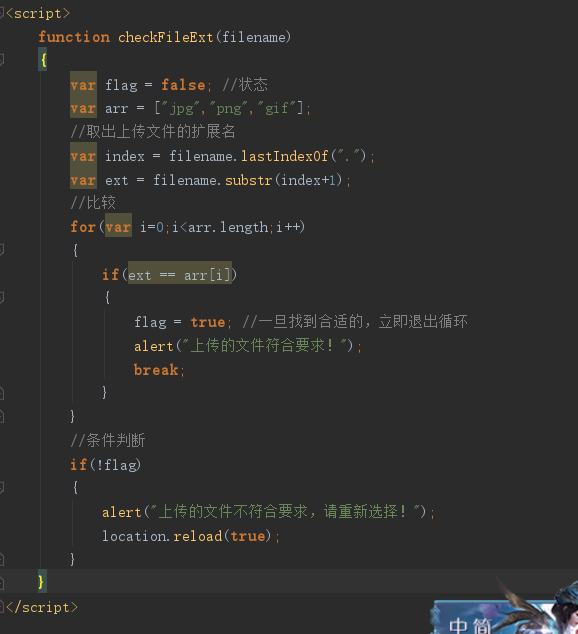The width and height of the screenshot is (578, 634).
Task: Click the string 上传的文件符合要求！
Action: pyautogui.click(x=265, y=346)
